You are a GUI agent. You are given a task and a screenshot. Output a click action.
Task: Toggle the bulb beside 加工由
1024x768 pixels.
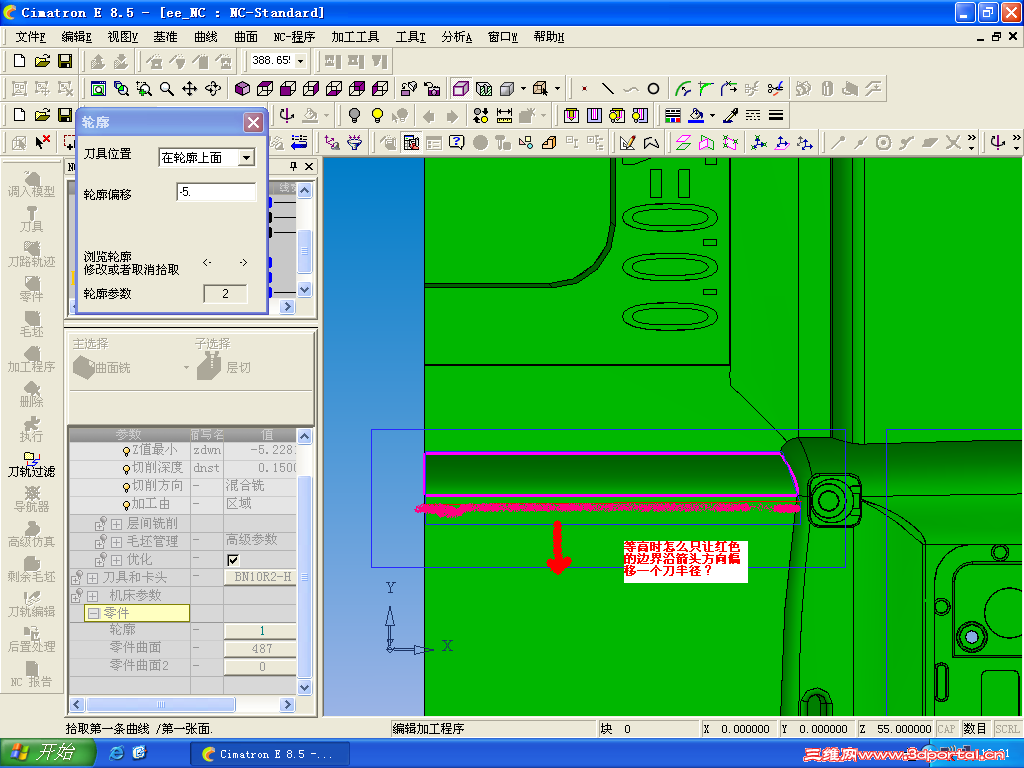point(126,505)
